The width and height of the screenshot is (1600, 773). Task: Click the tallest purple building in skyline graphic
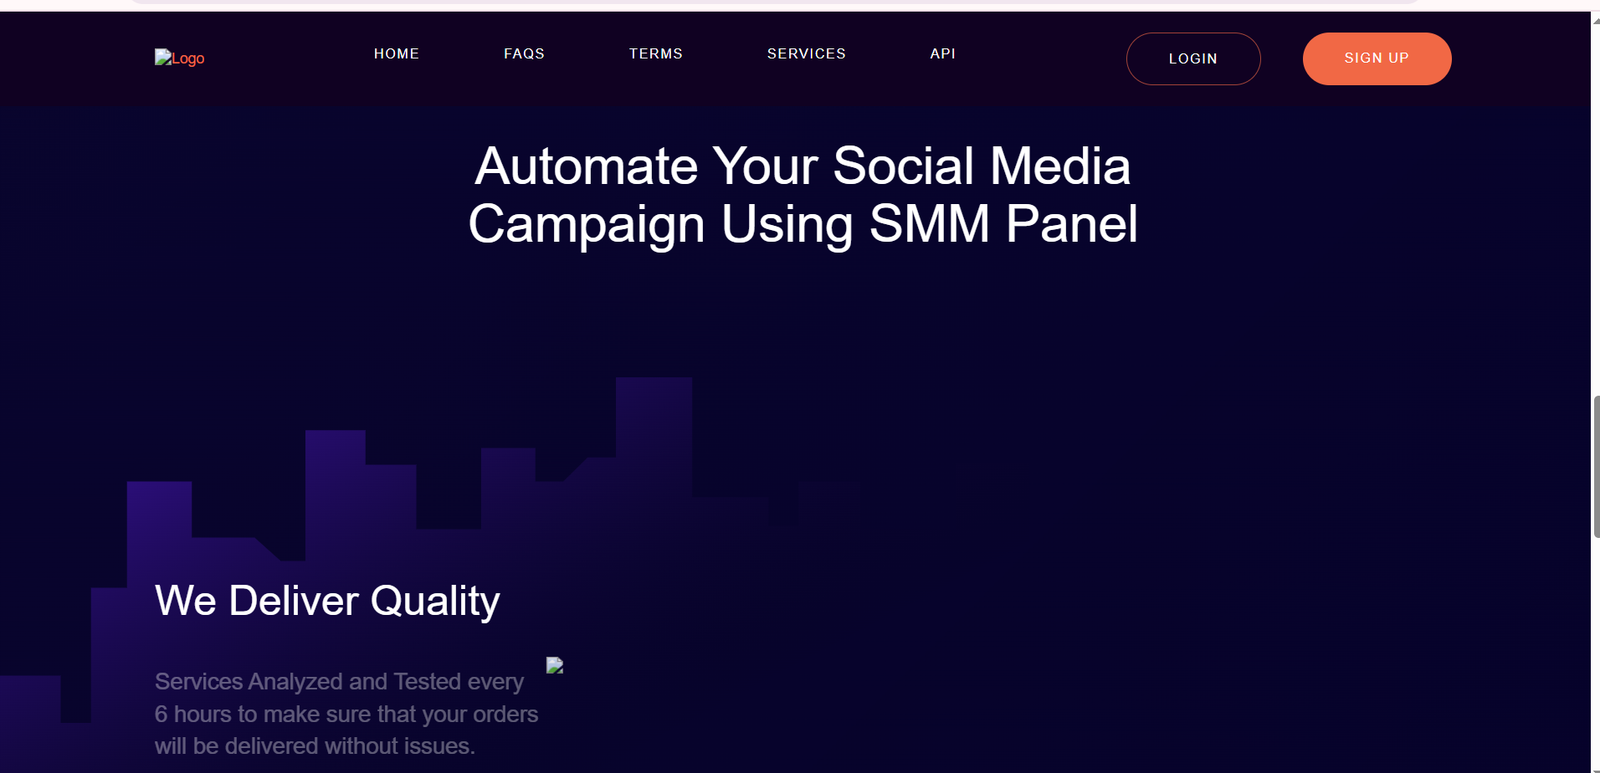(x=654, y=437)
